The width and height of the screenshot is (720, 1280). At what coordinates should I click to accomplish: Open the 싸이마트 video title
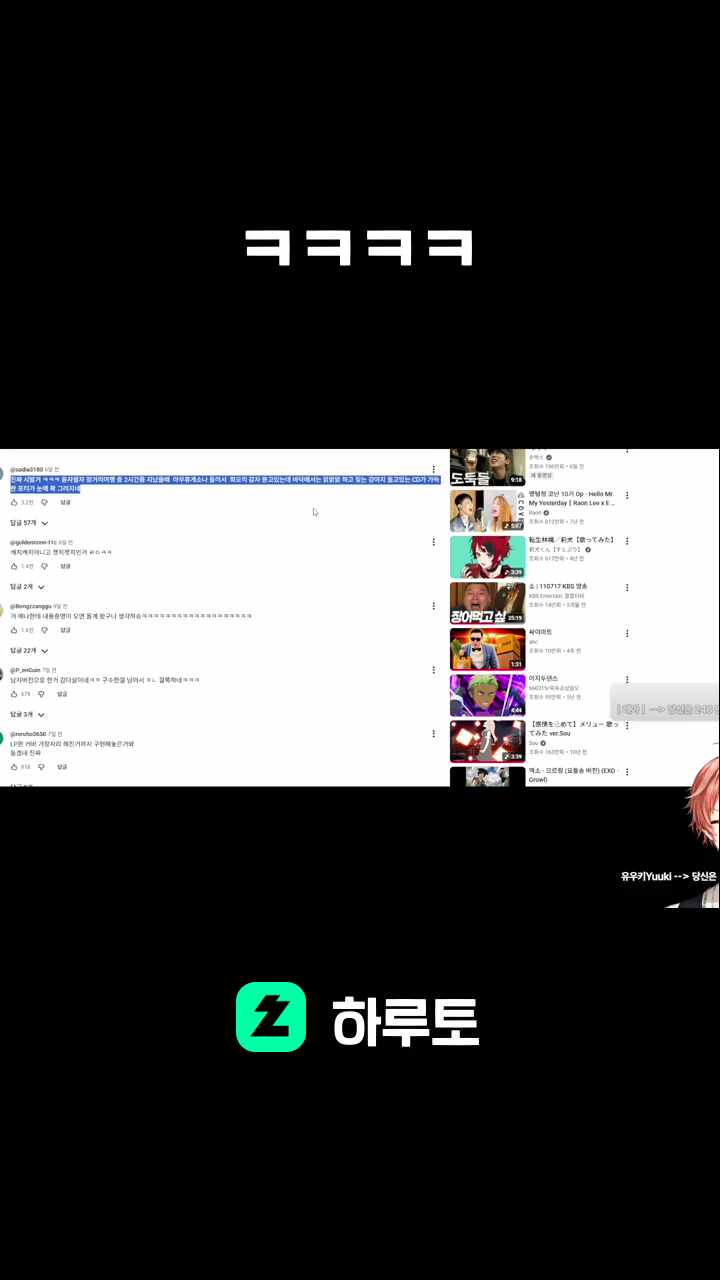click(x=540, y=632)
